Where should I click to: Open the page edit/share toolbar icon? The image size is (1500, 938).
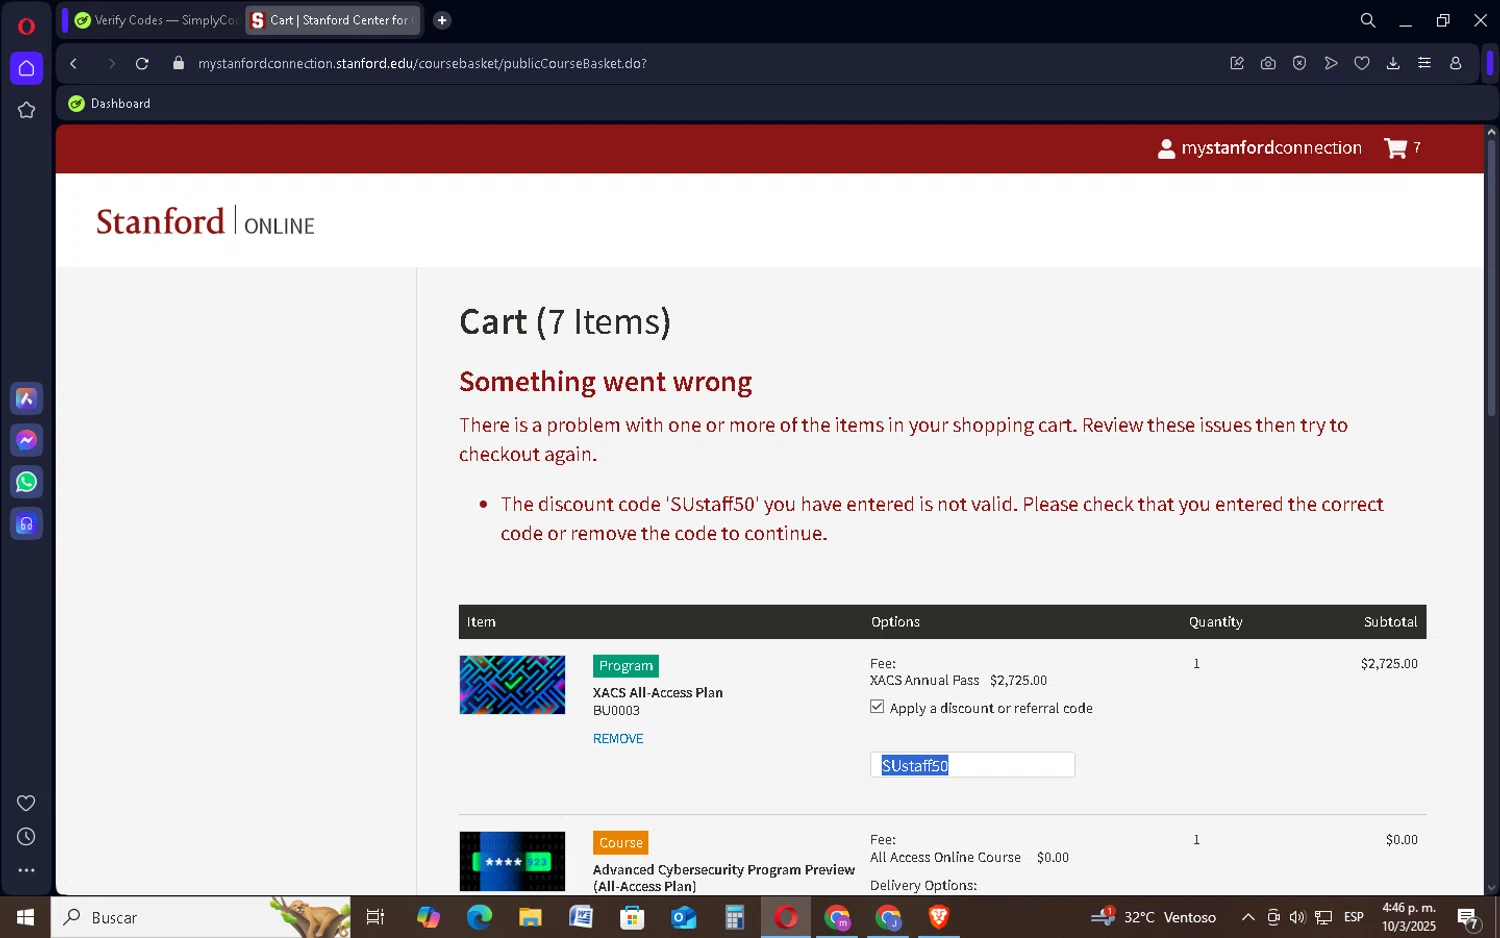1237,63
